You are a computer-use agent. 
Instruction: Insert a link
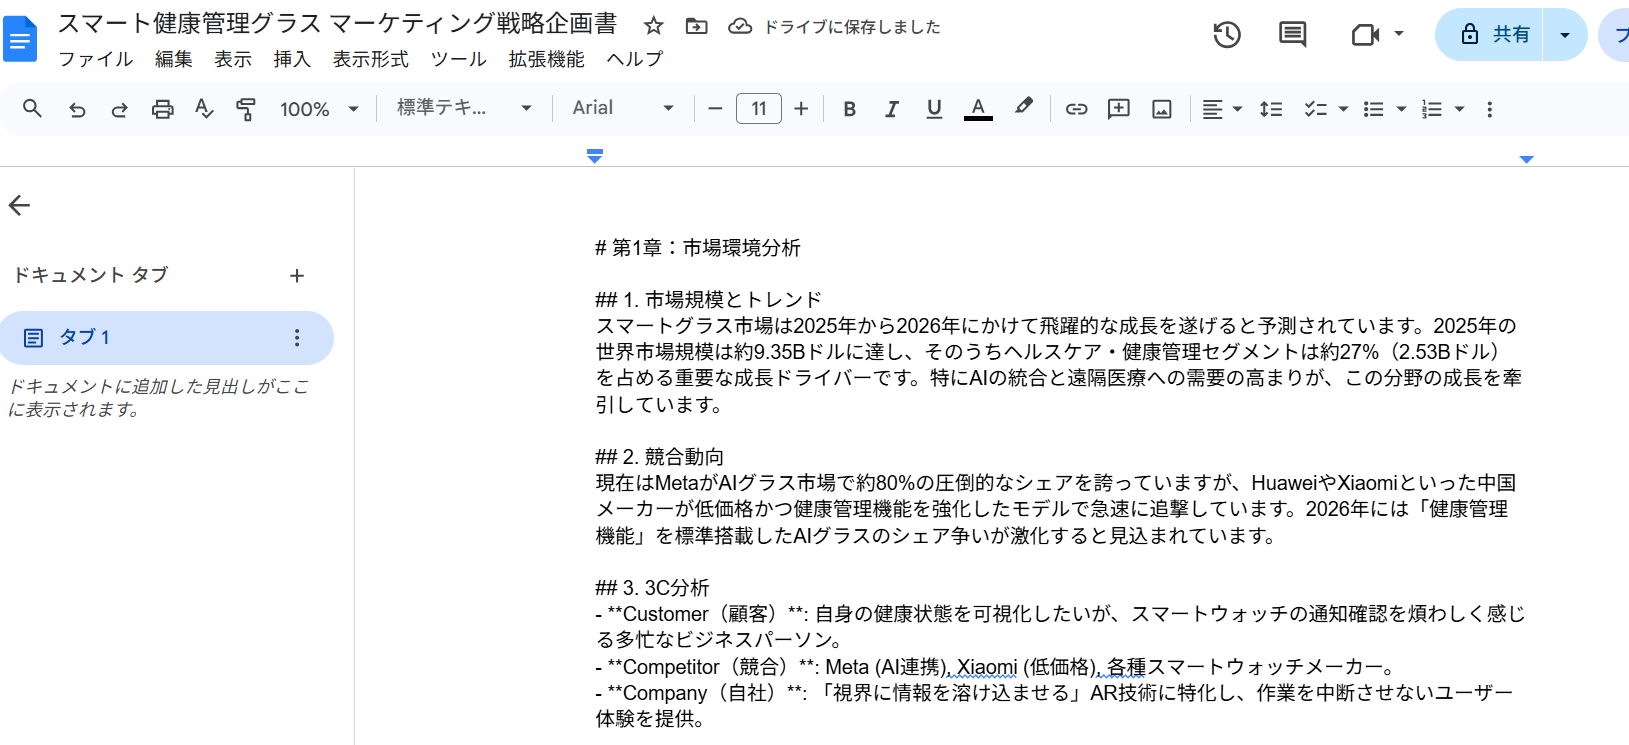pyautogui.click(x=1076, y=109)
